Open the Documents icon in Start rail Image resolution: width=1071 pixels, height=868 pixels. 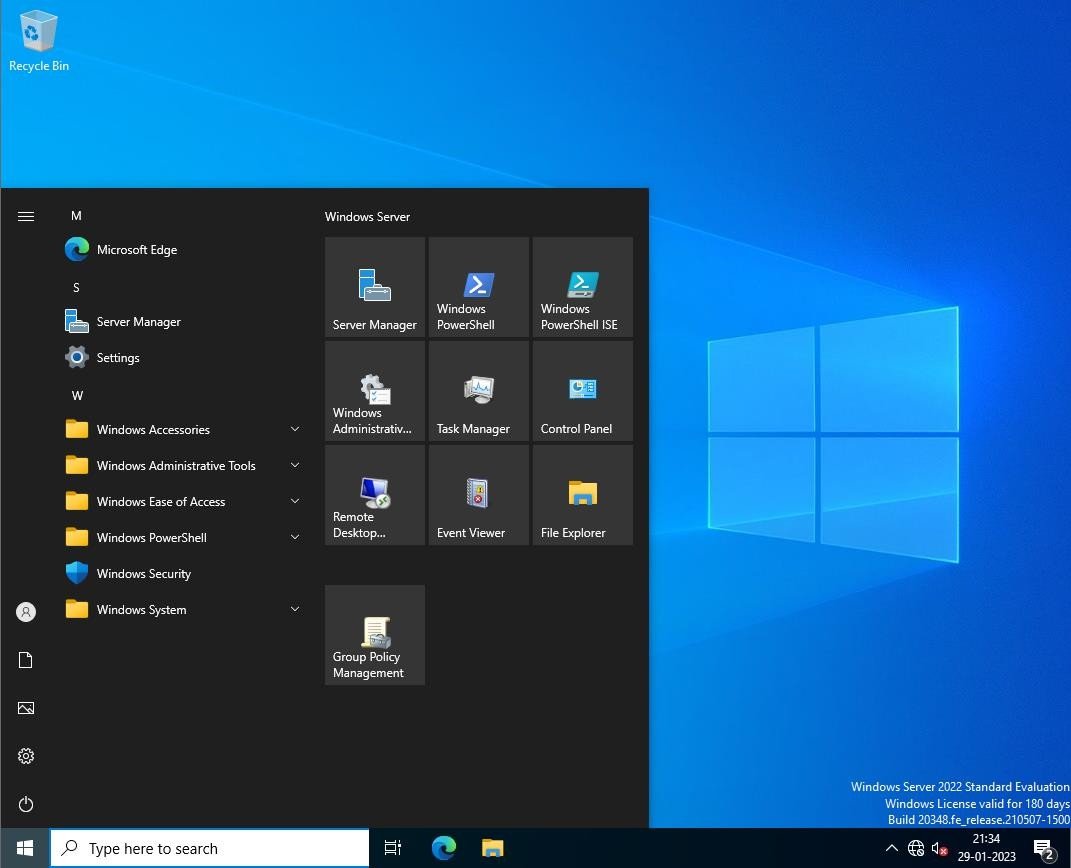(x=26, y=660)
